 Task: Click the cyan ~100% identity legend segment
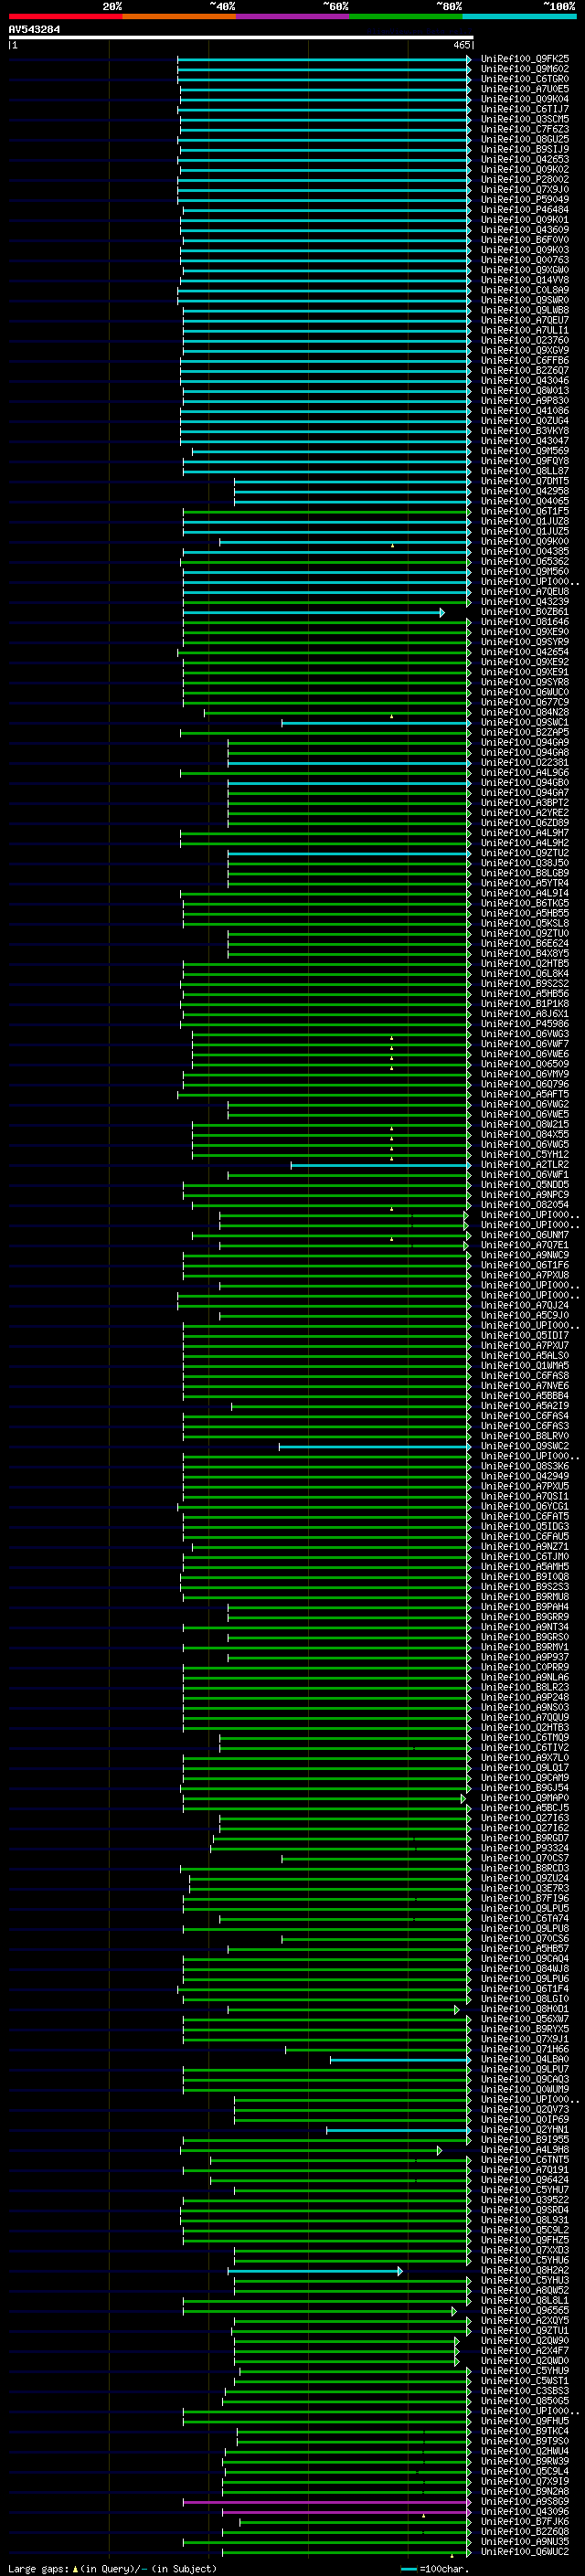coord(519,16)
